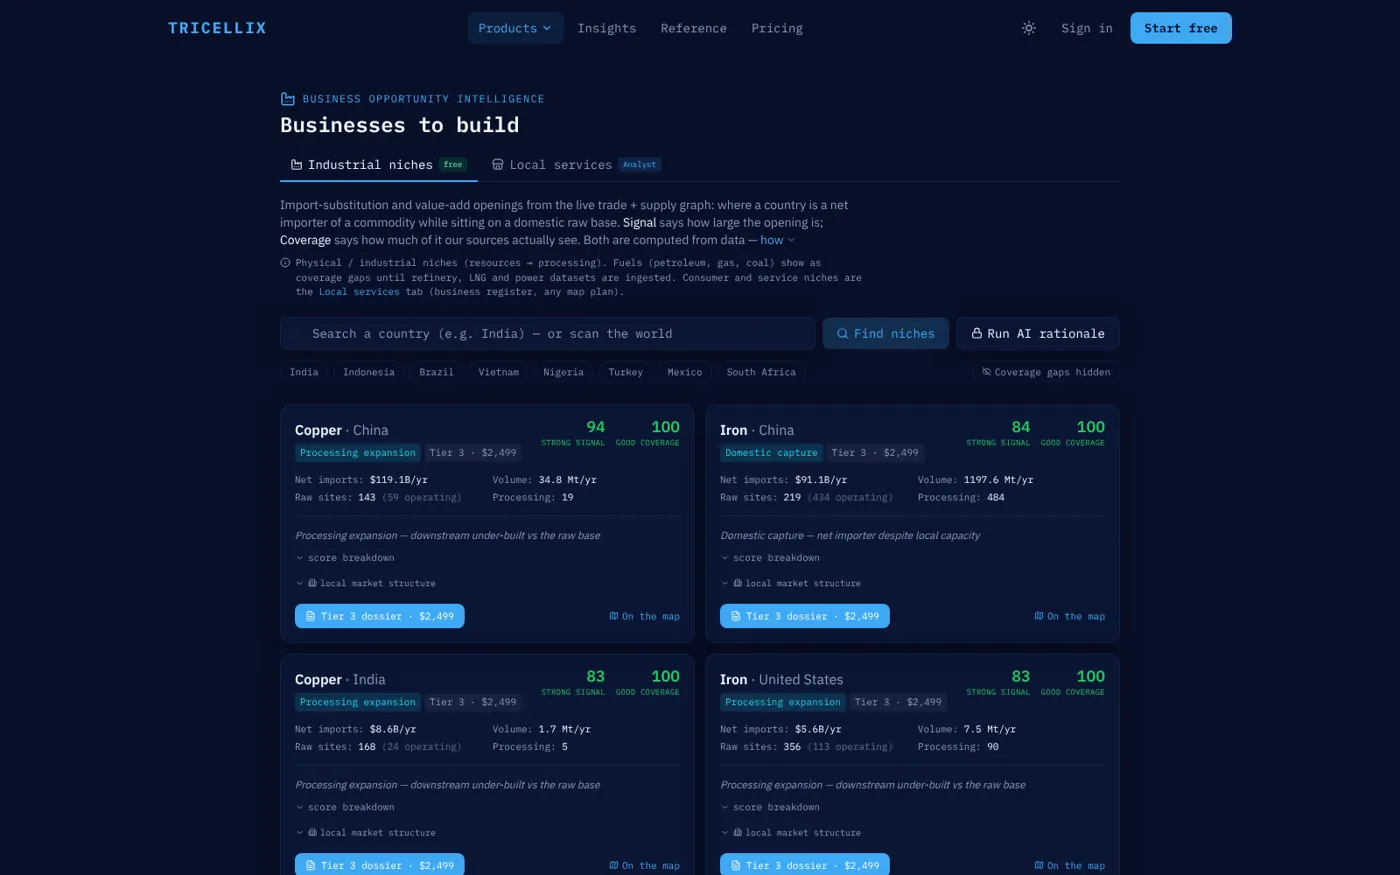Go to Pricing page
The width and height of the screenshot is (1400, 875).
point(777,28)
